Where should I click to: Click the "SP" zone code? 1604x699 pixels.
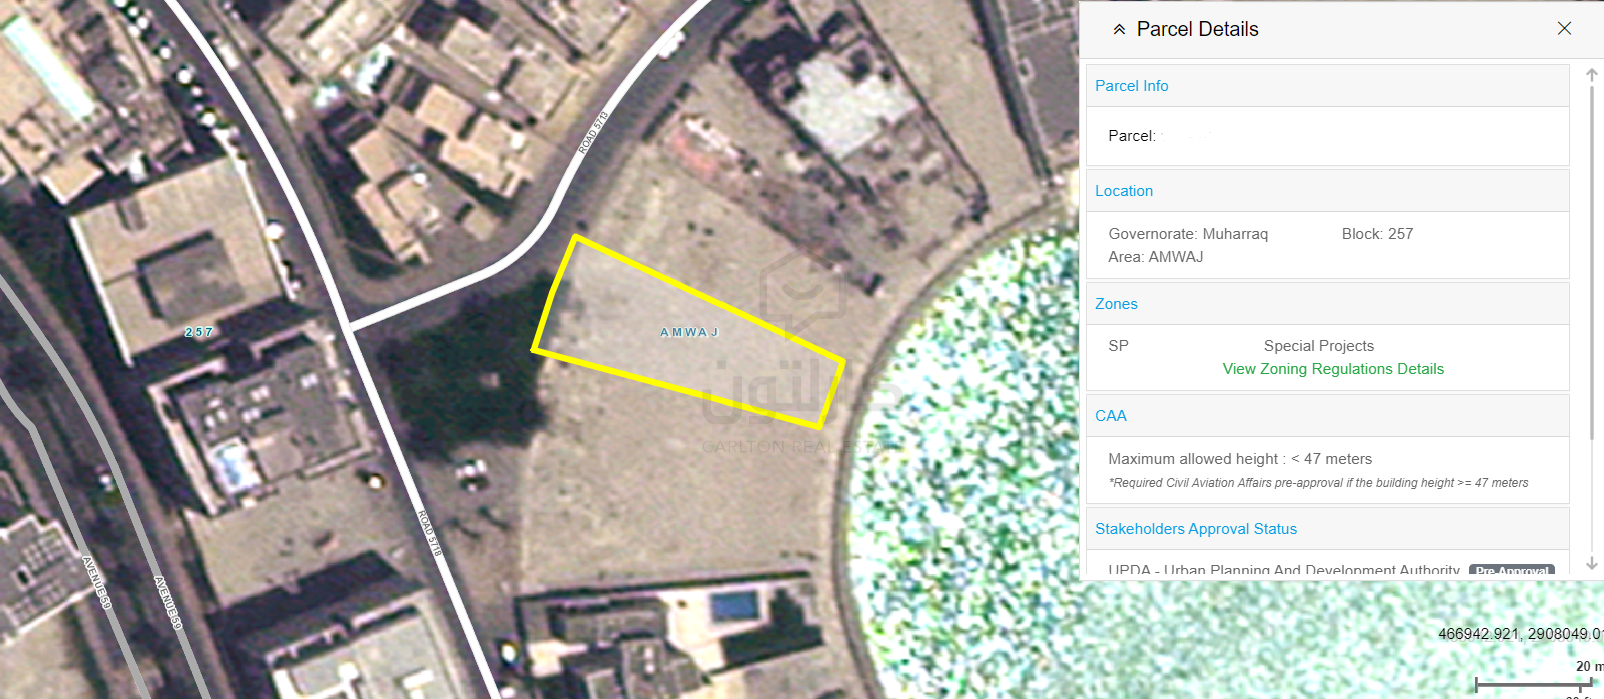[x=1118, y=346]
